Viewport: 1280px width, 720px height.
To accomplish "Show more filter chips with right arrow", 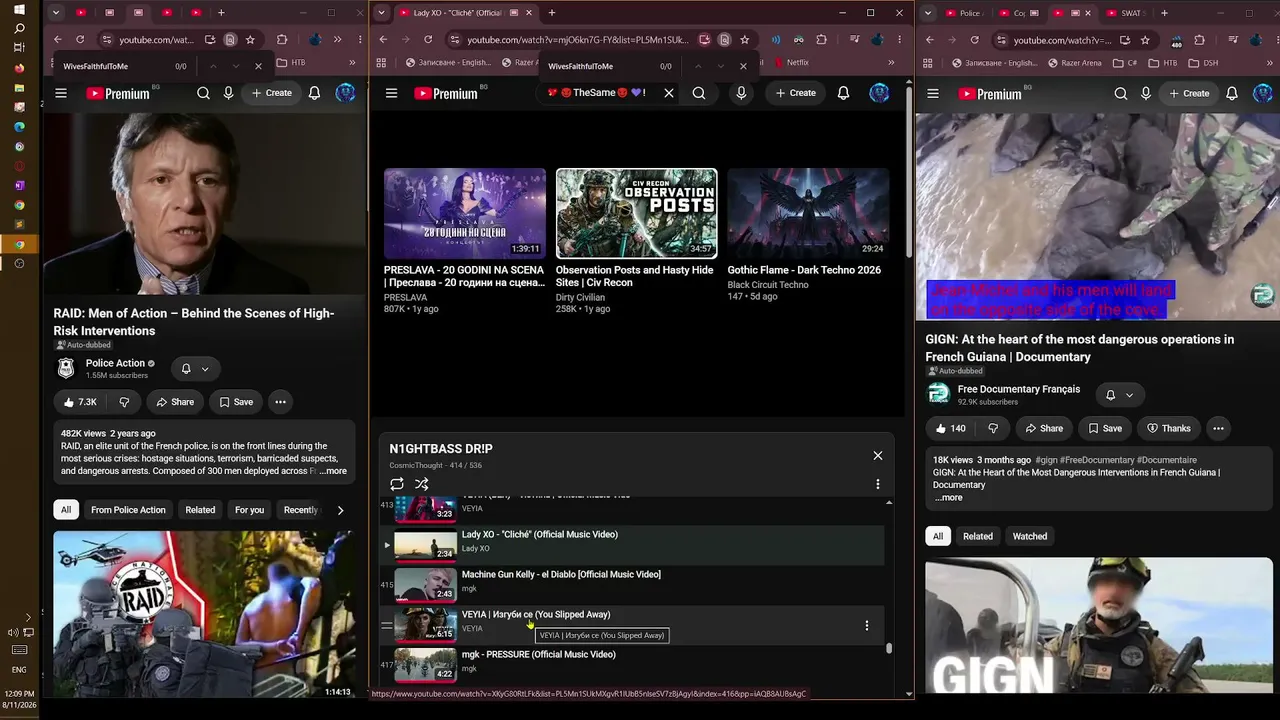I will tap(340, 510).
